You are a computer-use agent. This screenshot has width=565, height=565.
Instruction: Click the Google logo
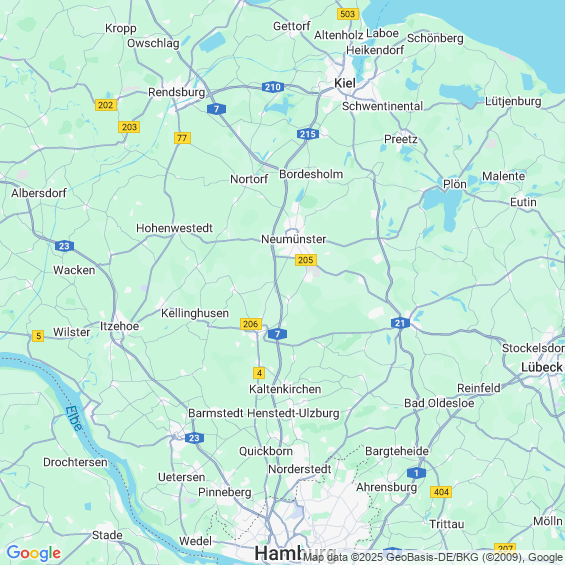34,553
